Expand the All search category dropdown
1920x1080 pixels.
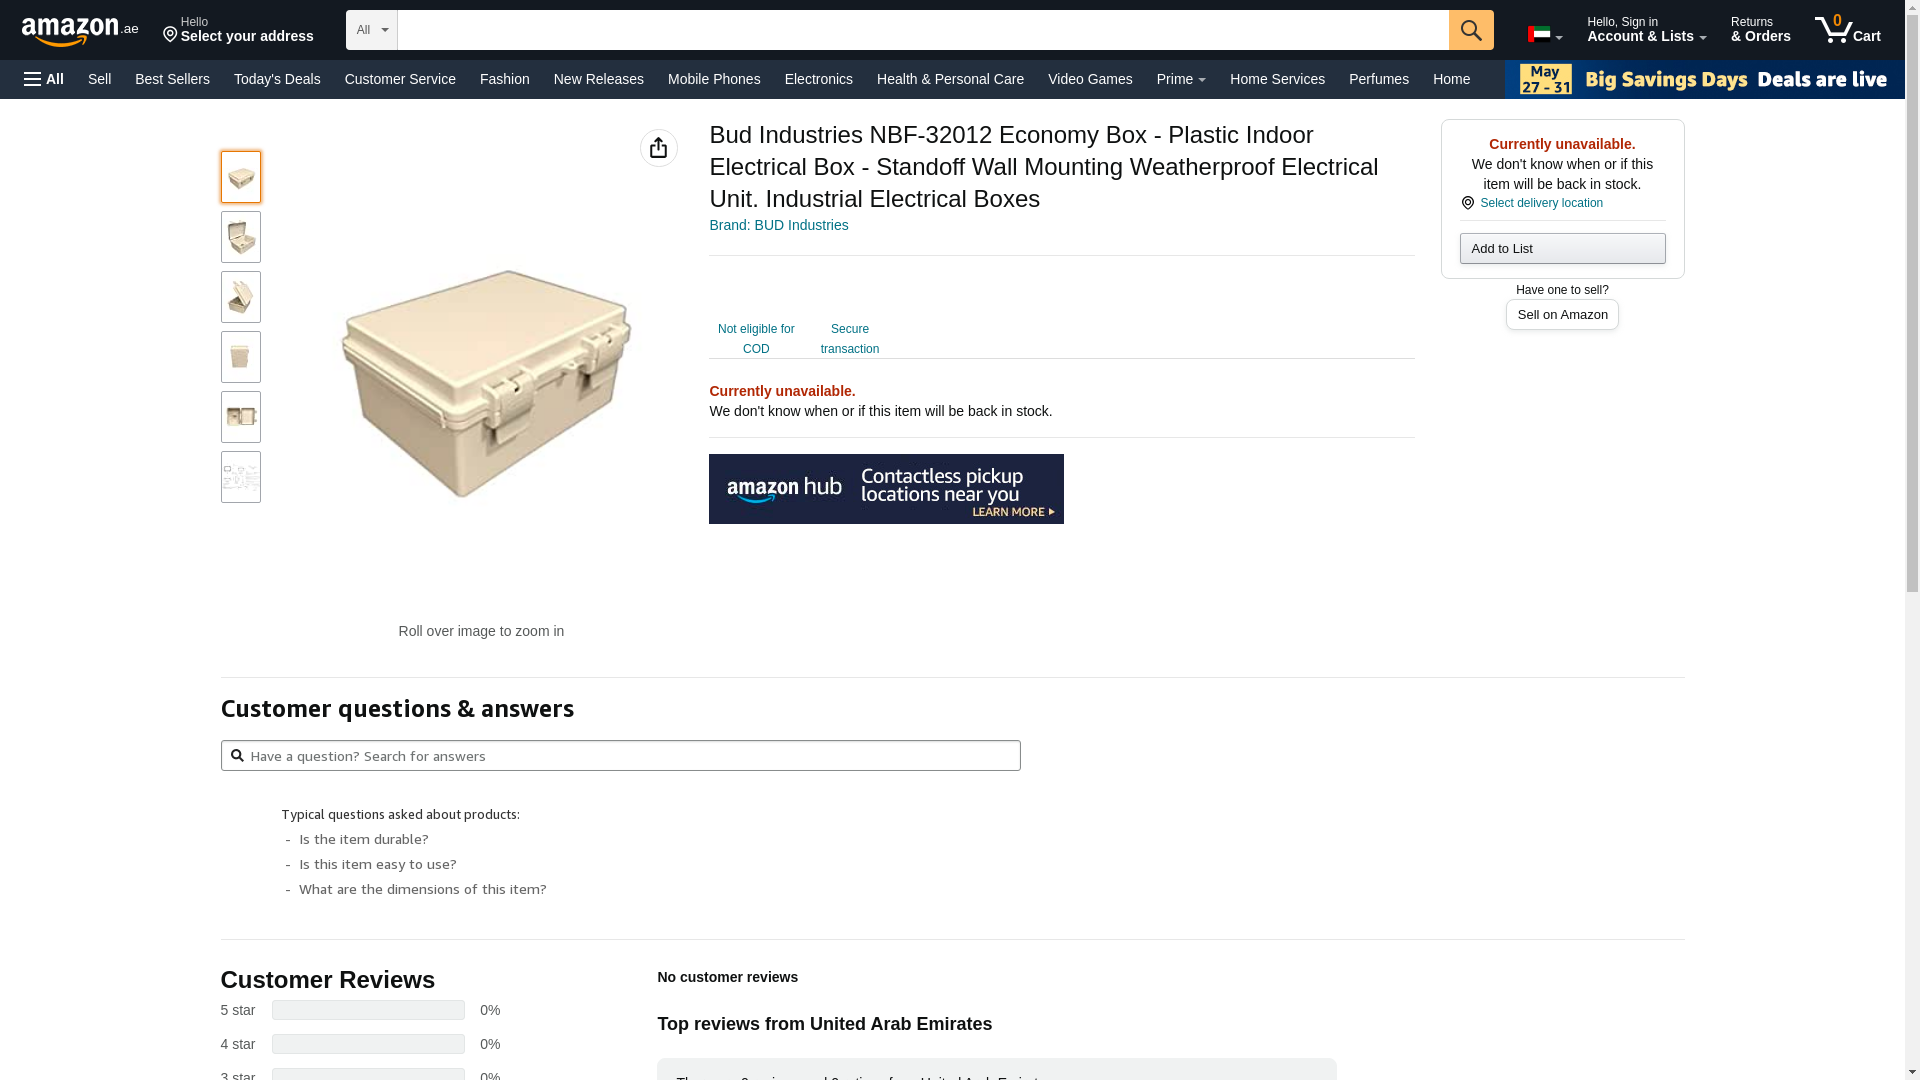372,30
